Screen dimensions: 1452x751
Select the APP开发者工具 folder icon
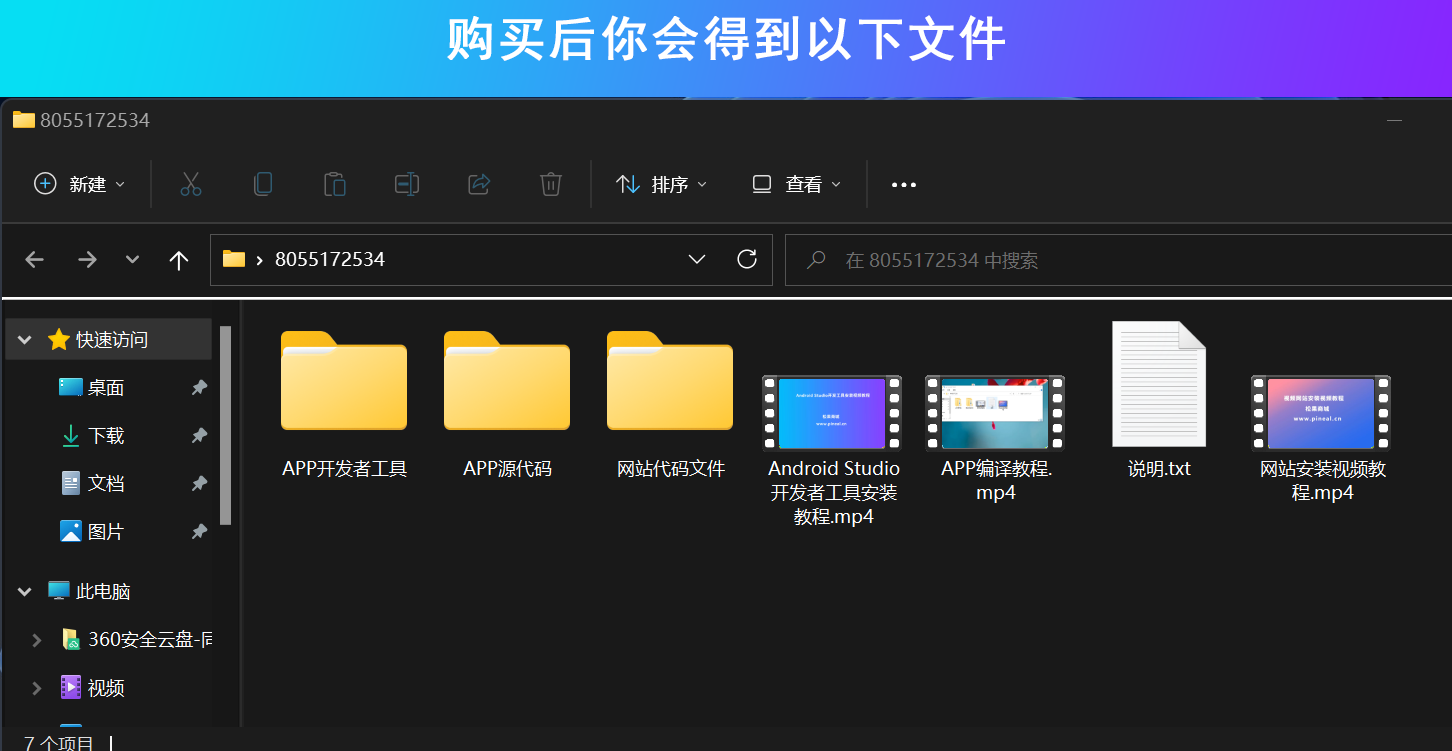[x=344, y=380]
